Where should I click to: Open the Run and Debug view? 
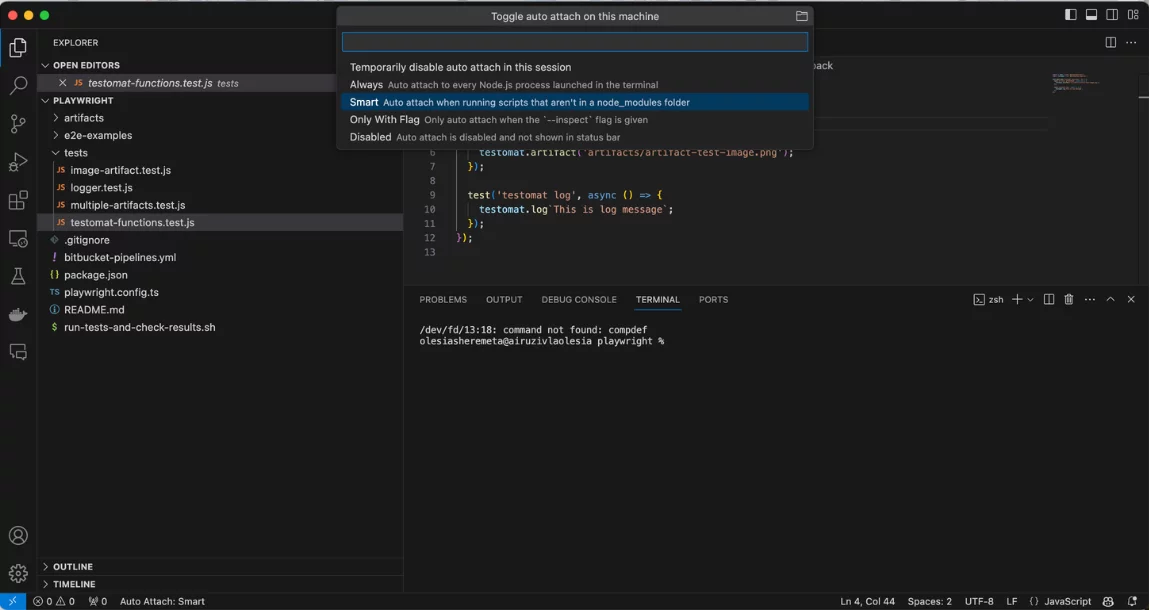tap(18, 162)
